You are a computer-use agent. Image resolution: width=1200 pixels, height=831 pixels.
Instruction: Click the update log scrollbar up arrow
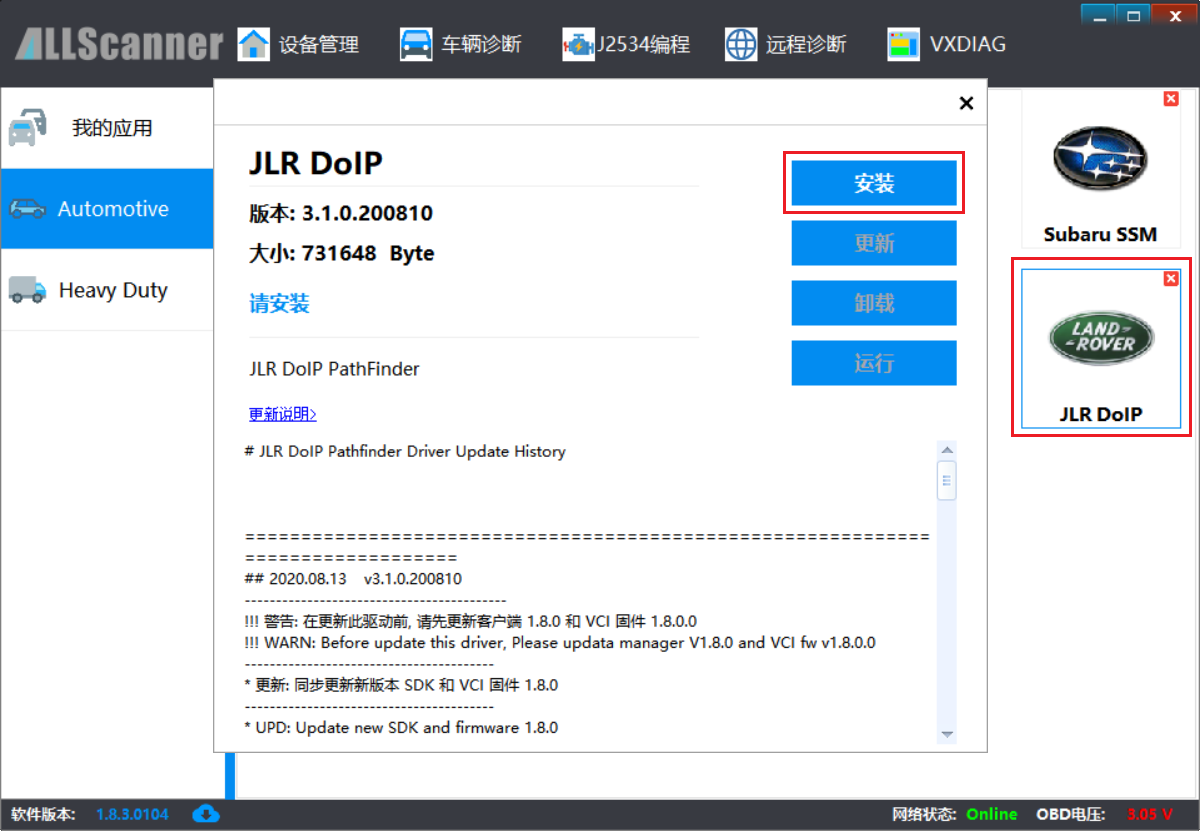[x=946, y=449]
